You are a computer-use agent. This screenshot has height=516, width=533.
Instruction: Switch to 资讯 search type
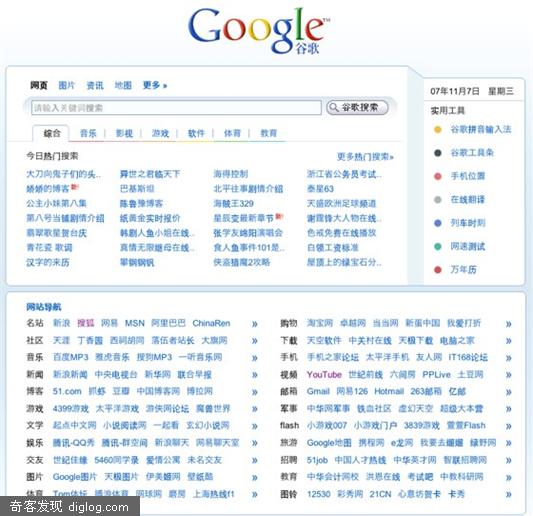click(x=95, y=85)
